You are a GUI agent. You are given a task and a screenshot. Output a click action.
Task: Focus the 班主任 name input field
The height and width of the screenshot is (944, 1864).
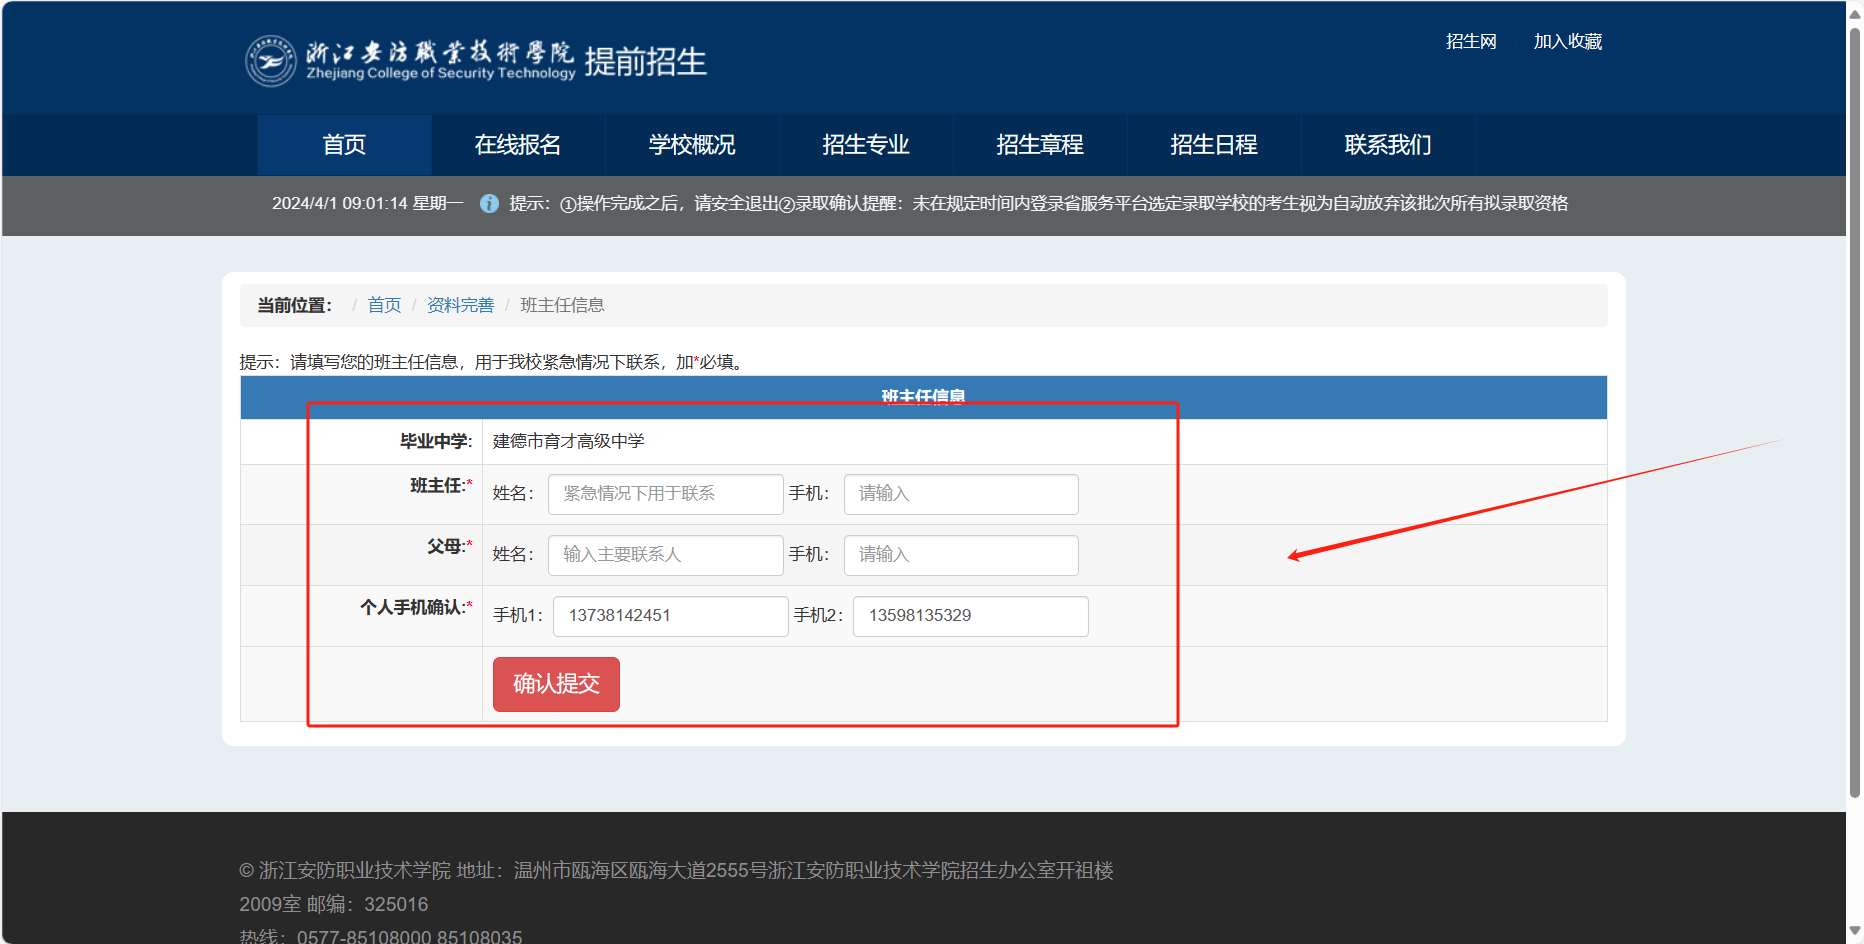(665, 494)
